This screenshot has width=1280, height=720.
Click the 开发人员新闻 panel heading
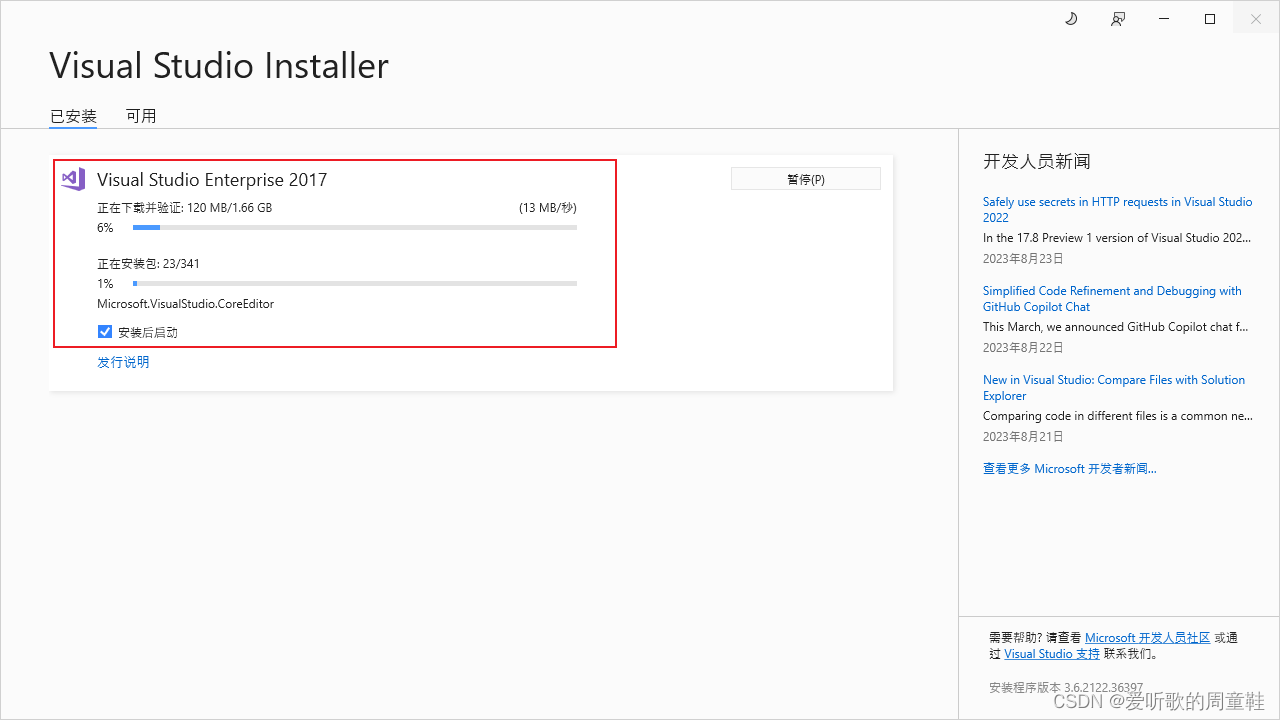pos(1032,161)
